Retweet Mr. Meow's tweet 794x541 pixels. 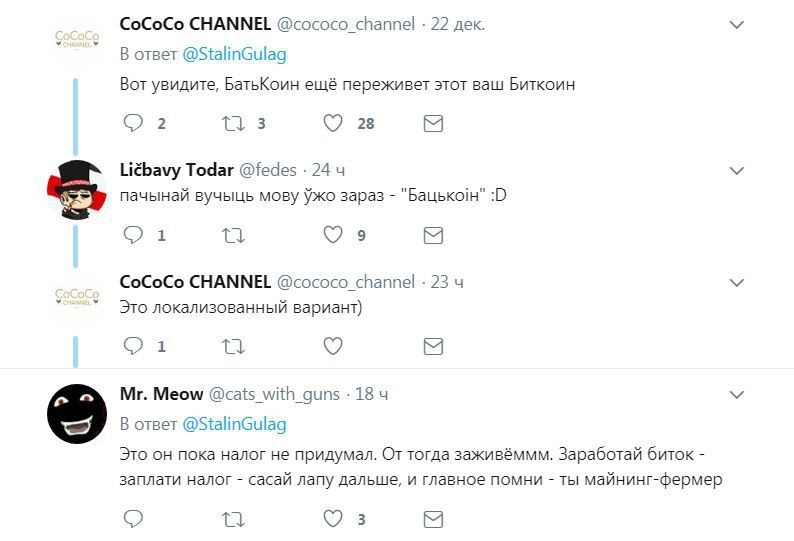point(232,519)
